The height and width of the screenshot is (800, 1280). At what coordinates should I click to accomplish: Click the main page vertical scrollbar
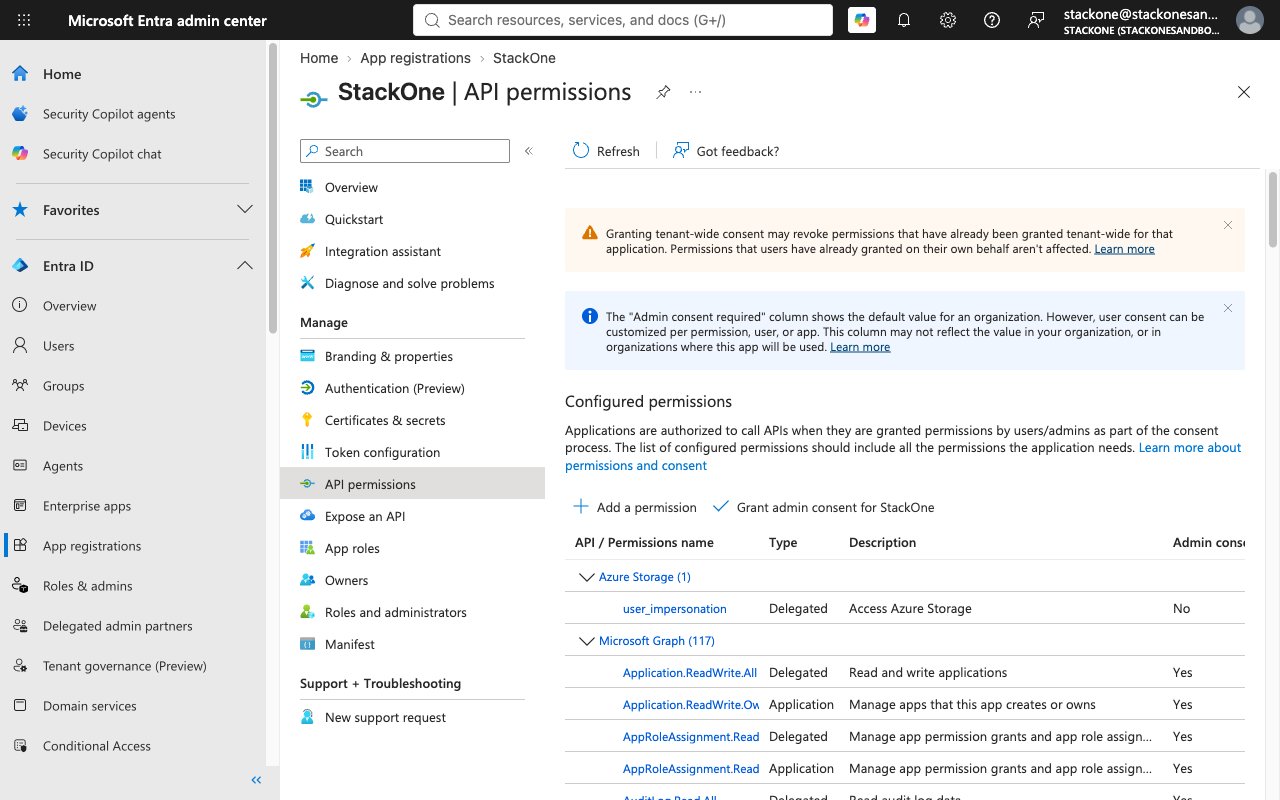1273,210
